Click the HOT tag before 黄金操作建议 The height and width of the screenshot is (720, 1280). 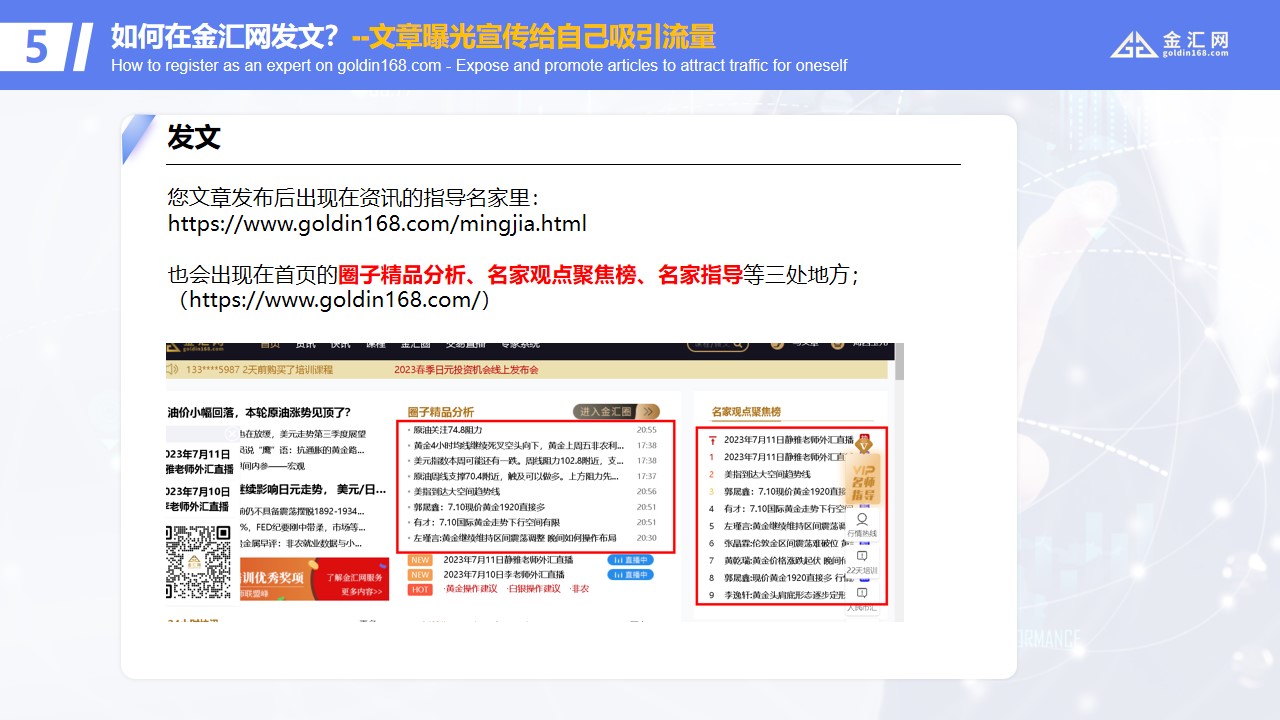tap(420, 590)
